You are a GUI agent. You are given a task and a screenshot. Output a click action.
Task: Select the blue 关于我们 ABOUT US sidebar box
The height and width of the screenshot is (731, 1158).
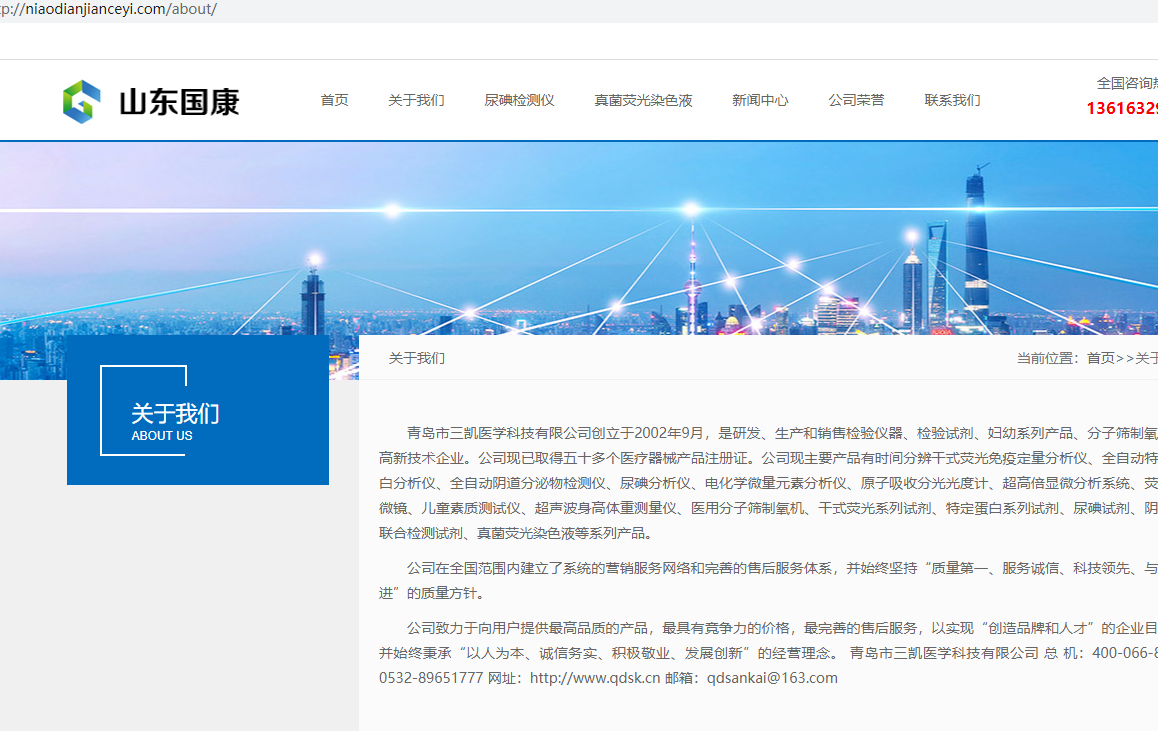pyautogui.click(x=197, y=410)
